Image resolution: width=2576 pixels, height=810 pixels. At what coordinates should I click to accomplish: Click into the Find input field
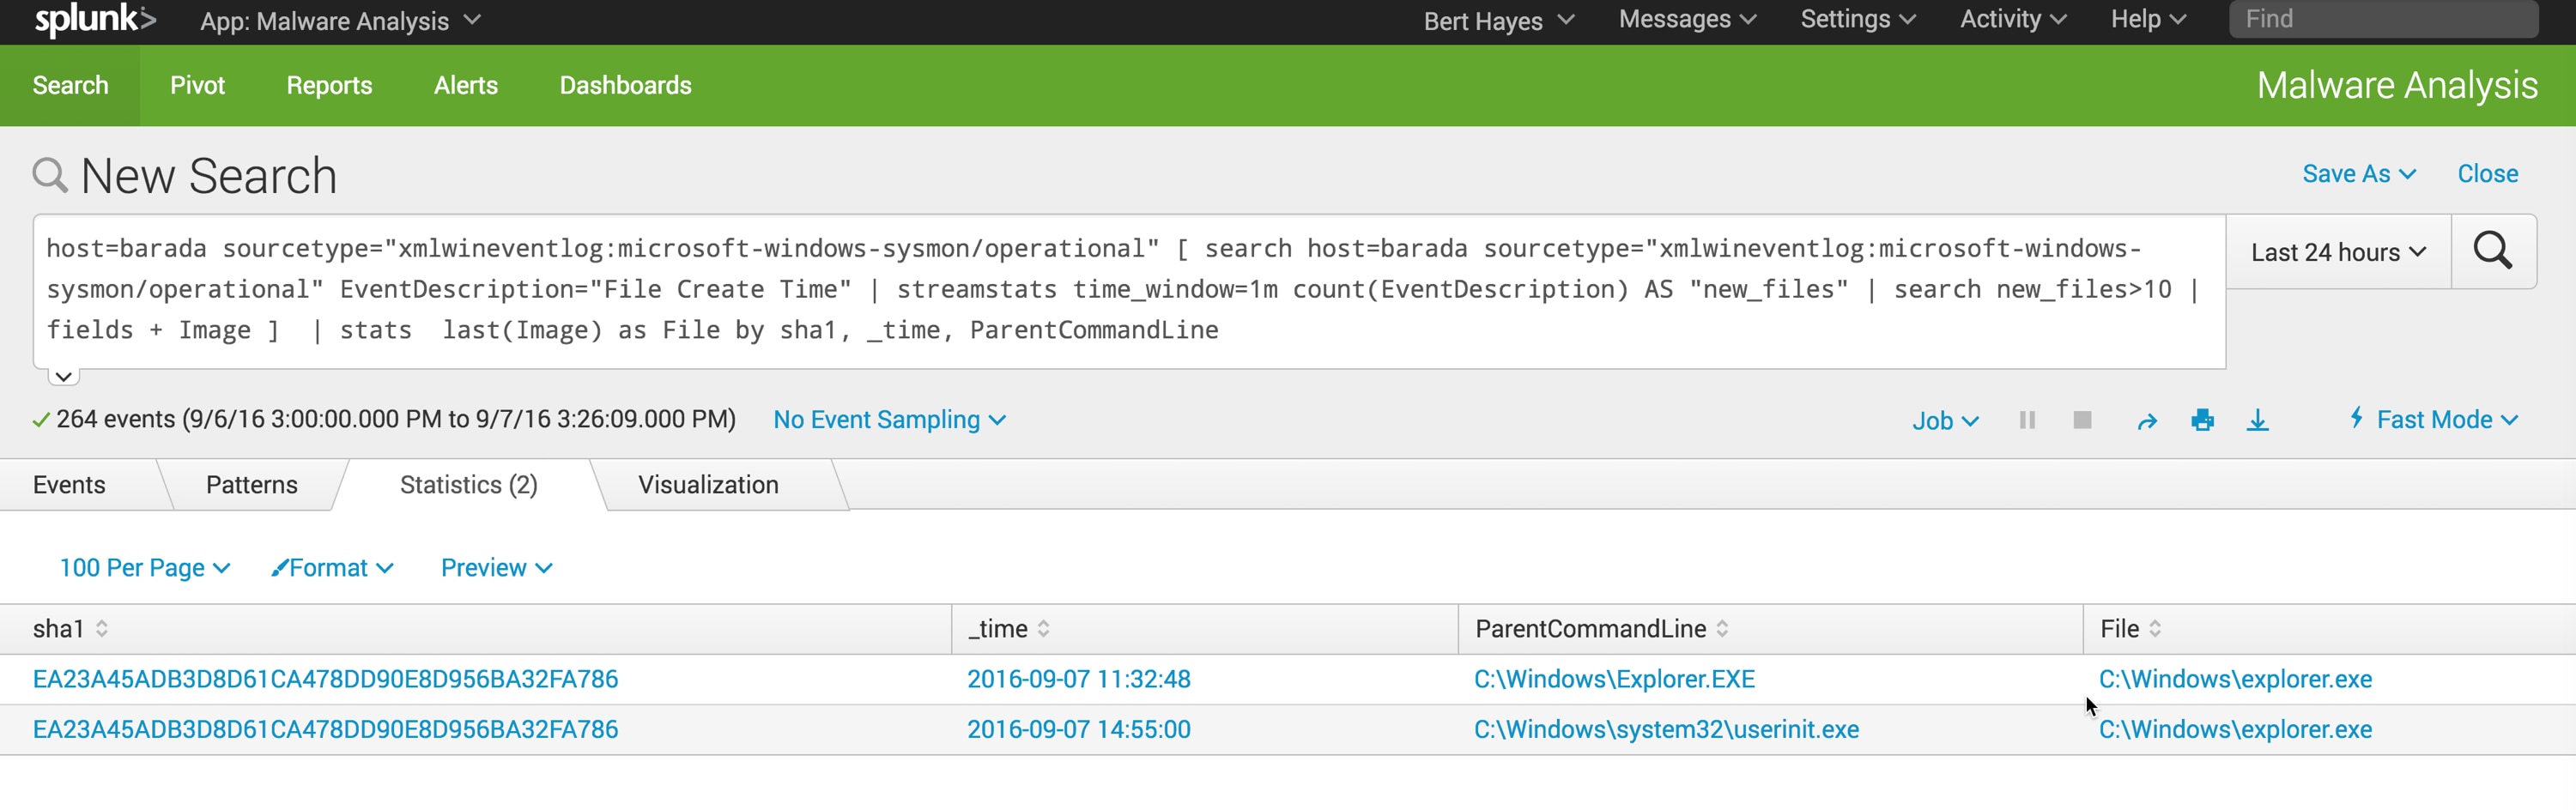tap(2382, 20)
